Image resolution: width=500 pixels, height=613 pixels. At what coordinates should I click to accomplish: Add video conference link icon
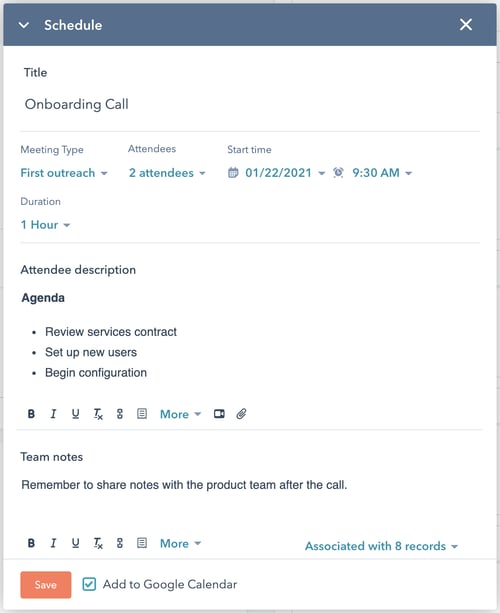click(219, 414)
